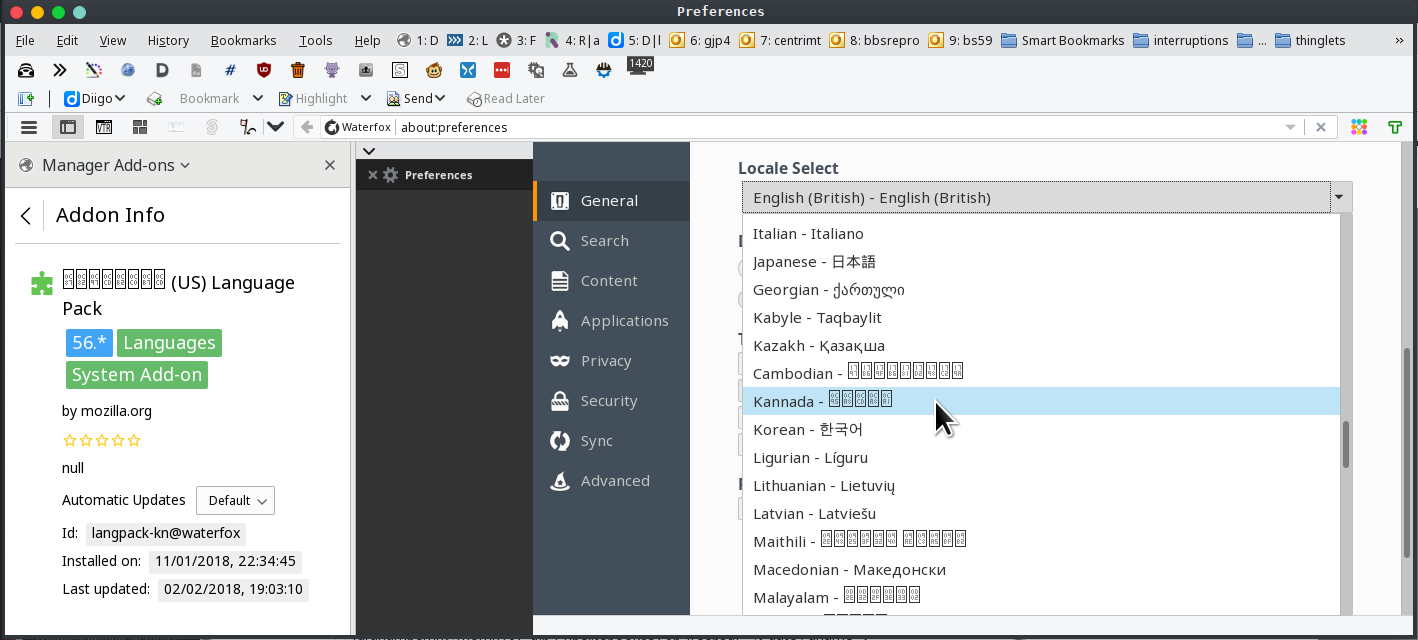Click the lab flask toolbar icon
Screen dimensions: 1418x640
pos(570,70)
